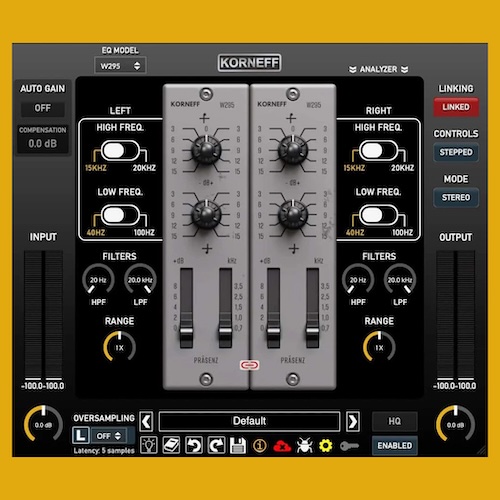
Task: Expand the ANALYZER section
Action: coord(378,69)
